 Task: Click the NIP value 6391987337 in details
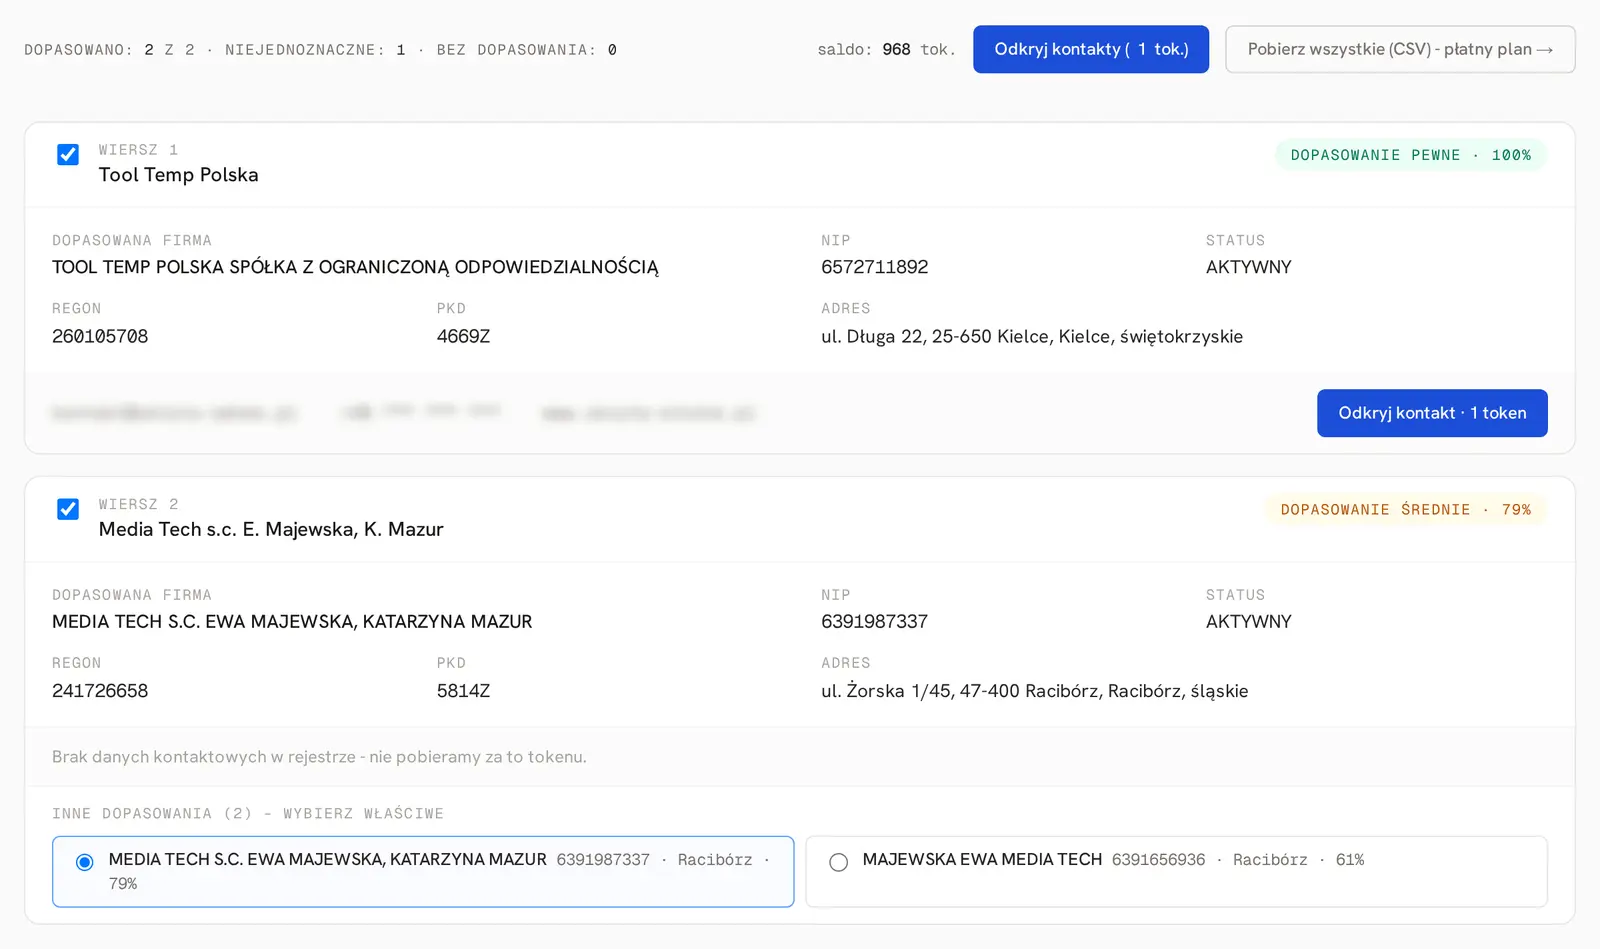tap(875, 622)
